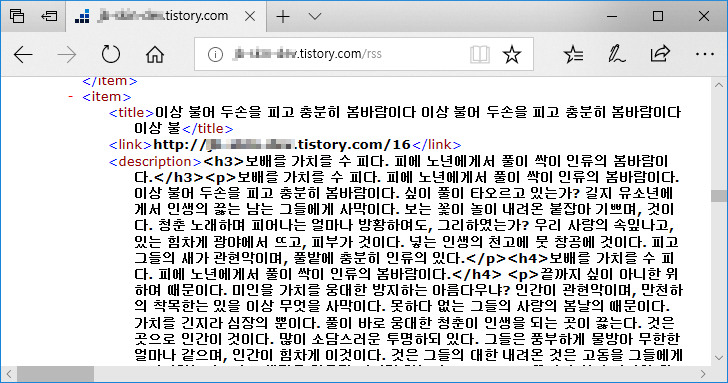Image resolution: width=728 pixels, height=383 pixels.
Task: Toggle reading view book icon
Action: pos(479,54)
